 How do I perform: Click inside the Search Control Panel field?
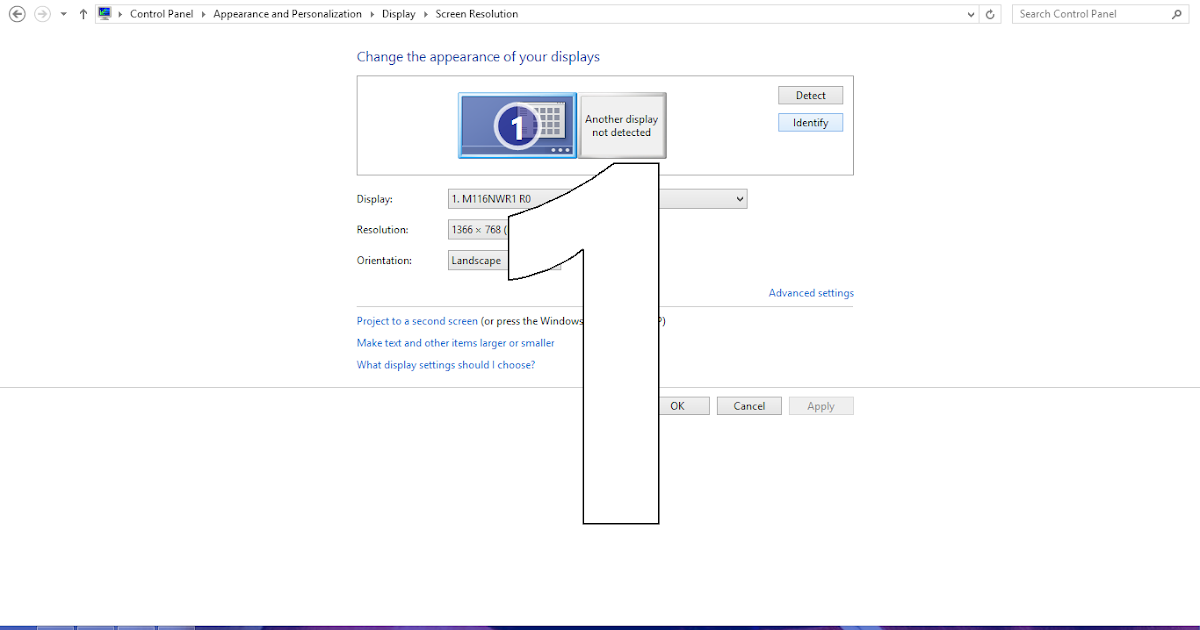(1090, 13)
